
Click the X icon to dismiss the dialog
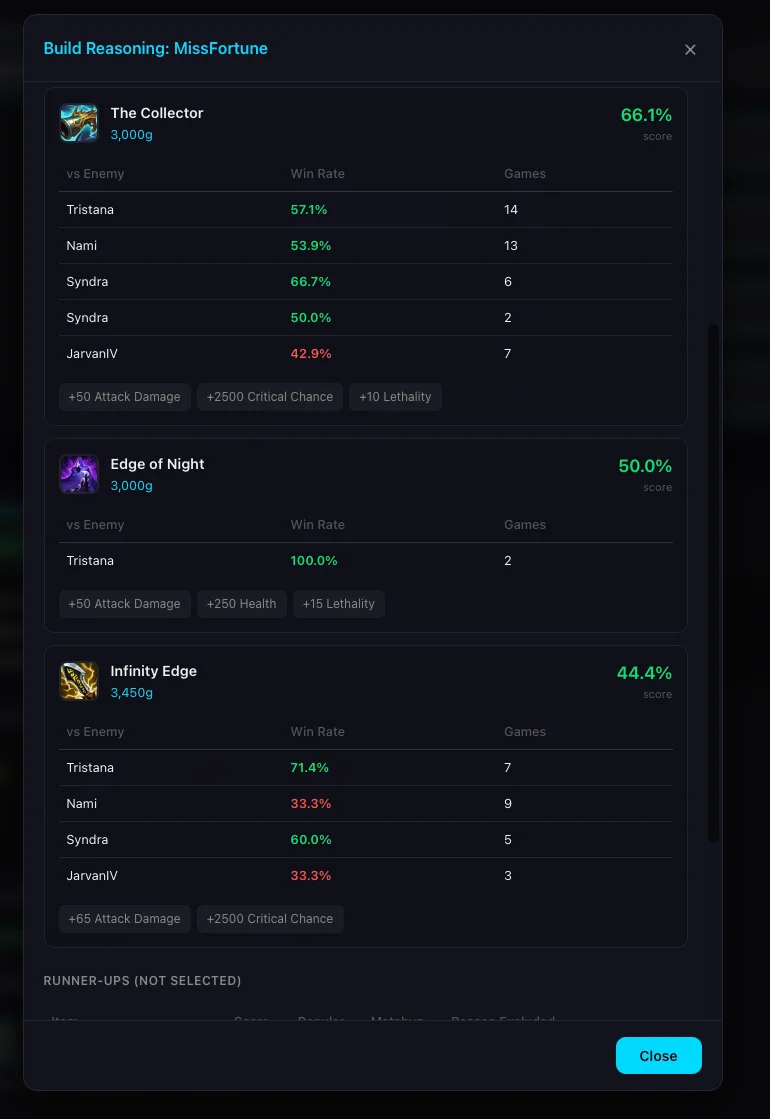pyautogui.click(x=690, y=49)
